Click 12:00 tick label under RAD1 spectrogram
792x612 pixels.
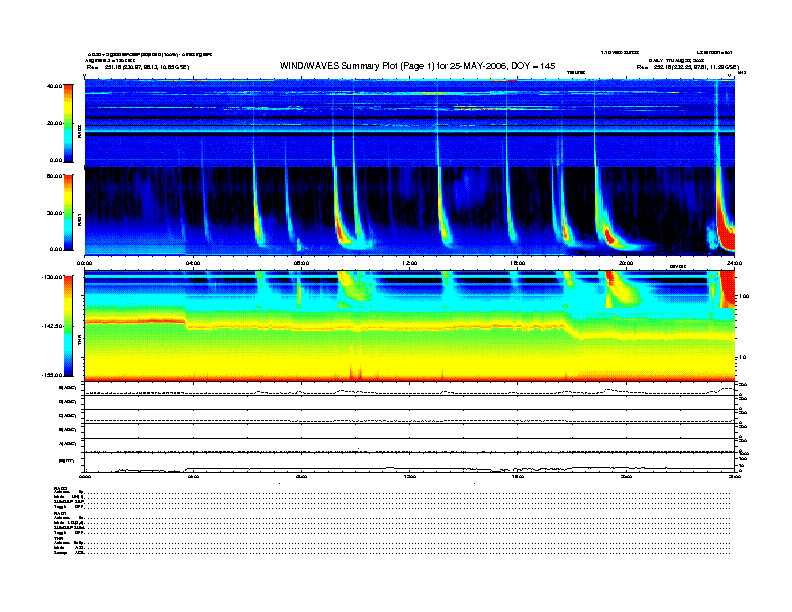coord(410,263)
